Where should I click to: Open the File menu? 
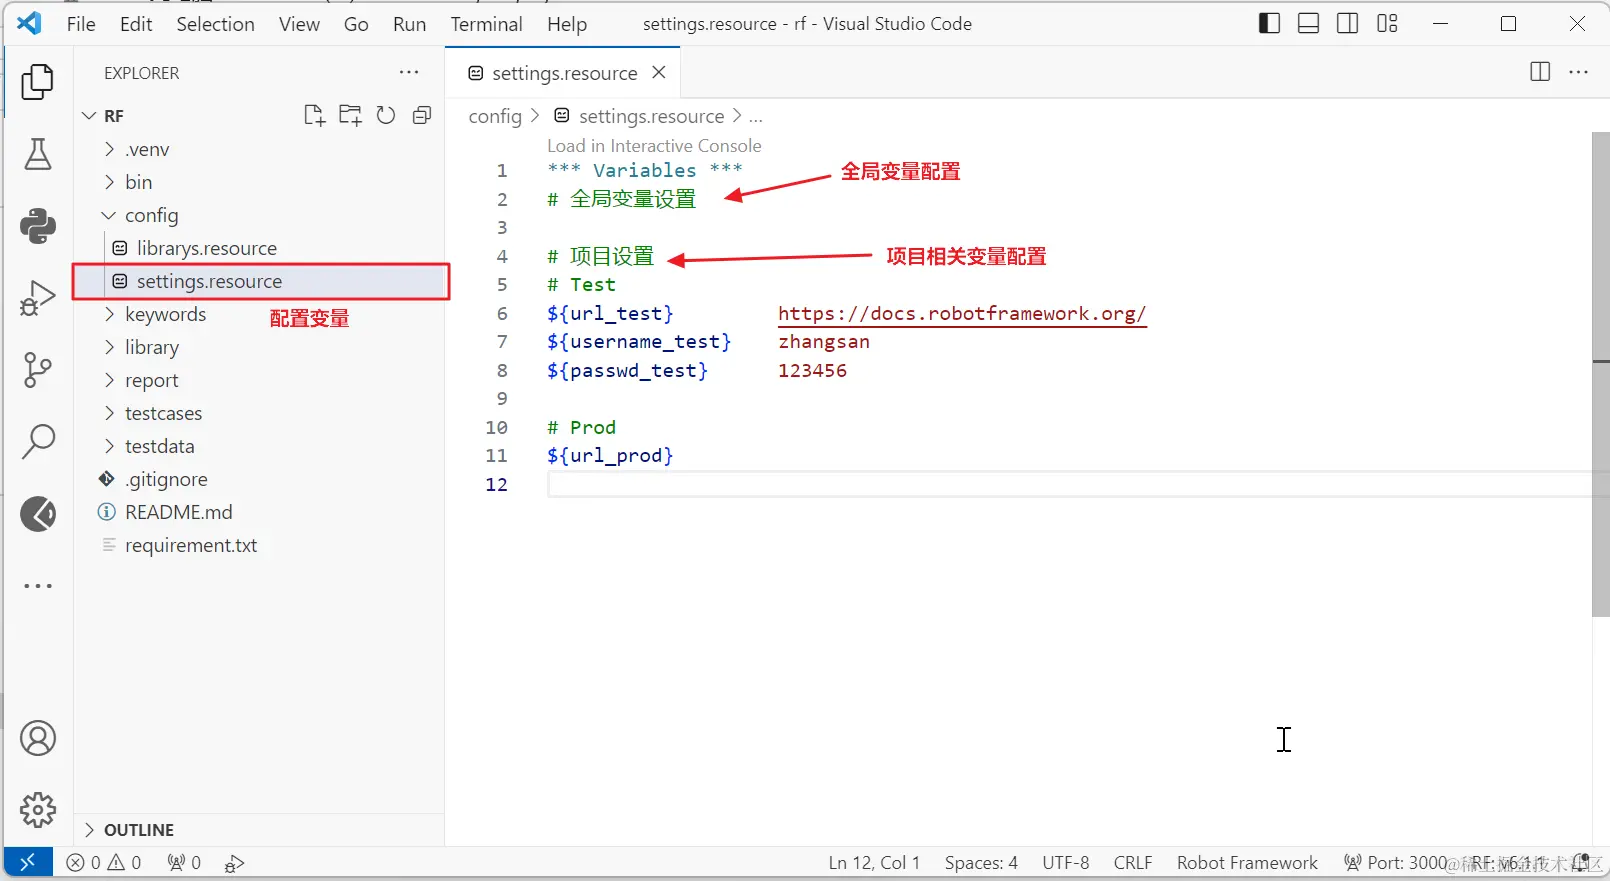pyautogui.click(x=81, y=24)
